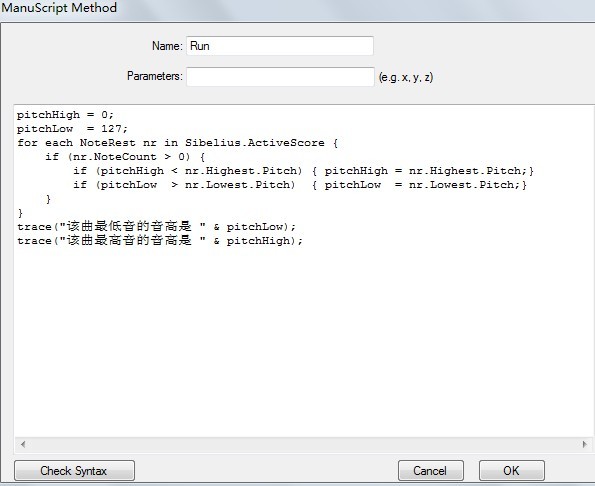Place cursor on line 'pitchLow = 127;'
Screen dimensions: 595x486
[x=72, y=129]
